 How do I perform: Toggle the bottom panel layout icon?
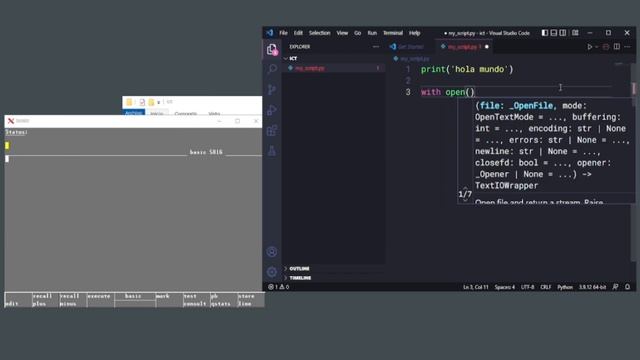coord(553,33)
